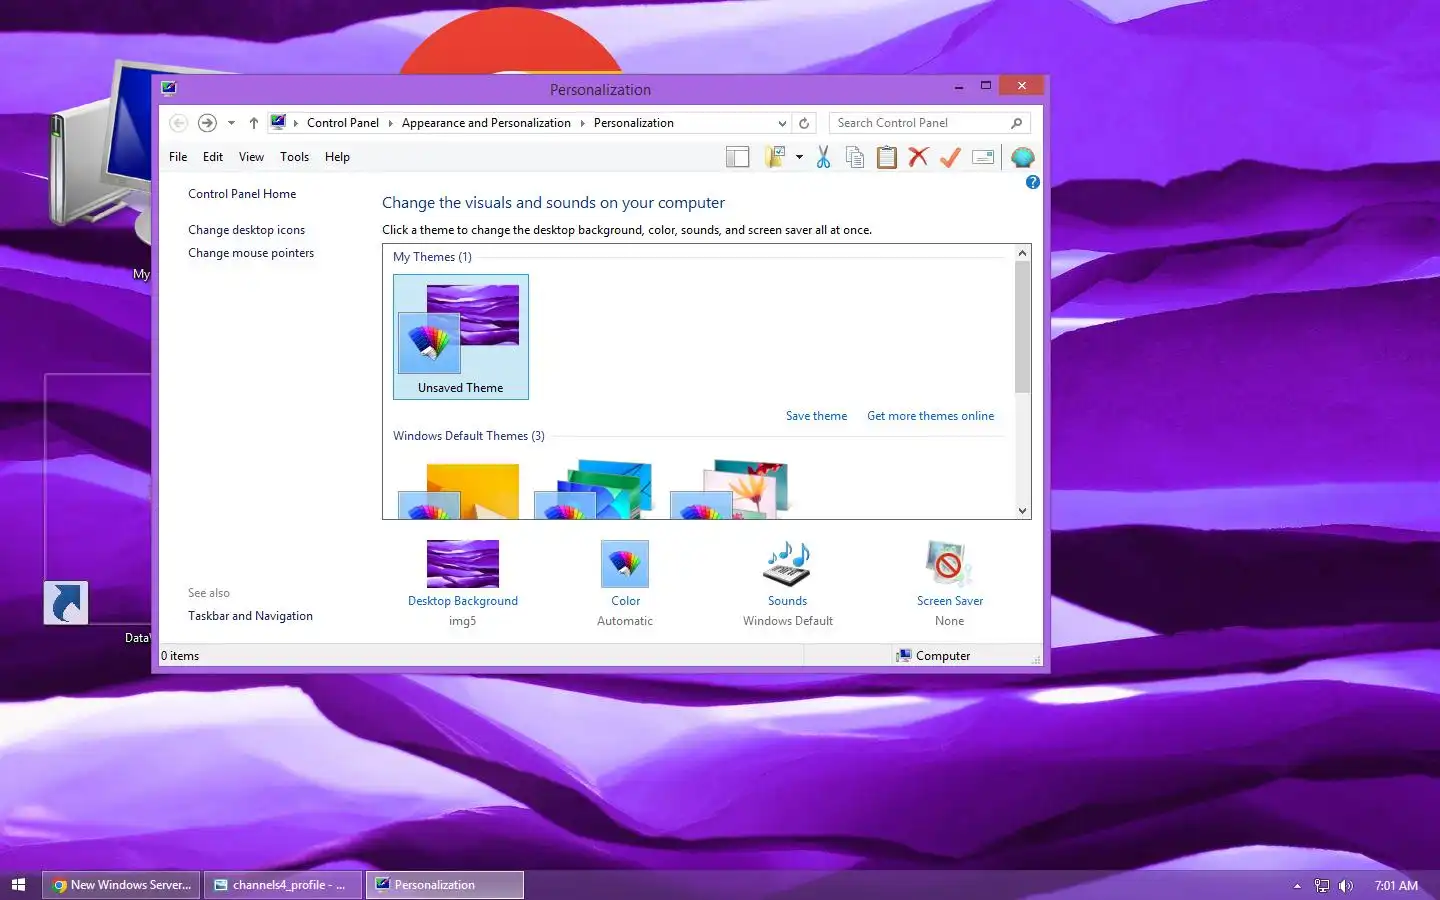Screen dimensions: 1440x900
Task: Click the theme list scroll up arrow
Action: (x=1022, y=253)
